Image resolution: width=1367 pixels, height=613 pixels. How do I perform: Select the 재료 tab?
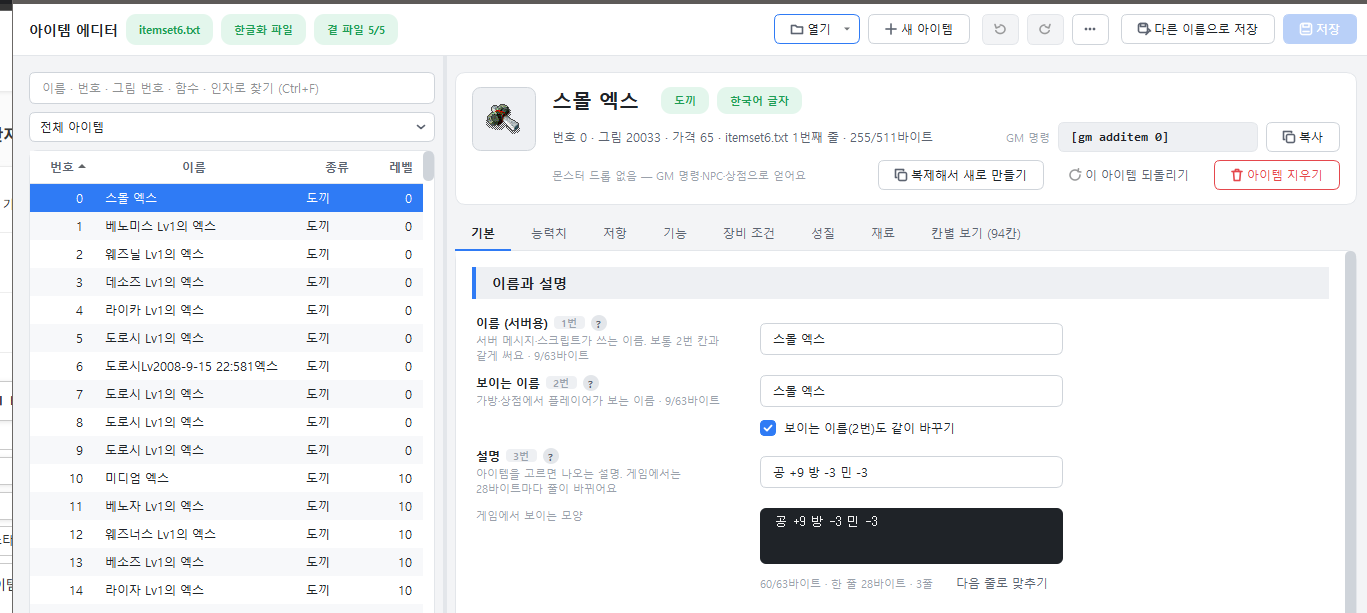[x=883, y=233]
